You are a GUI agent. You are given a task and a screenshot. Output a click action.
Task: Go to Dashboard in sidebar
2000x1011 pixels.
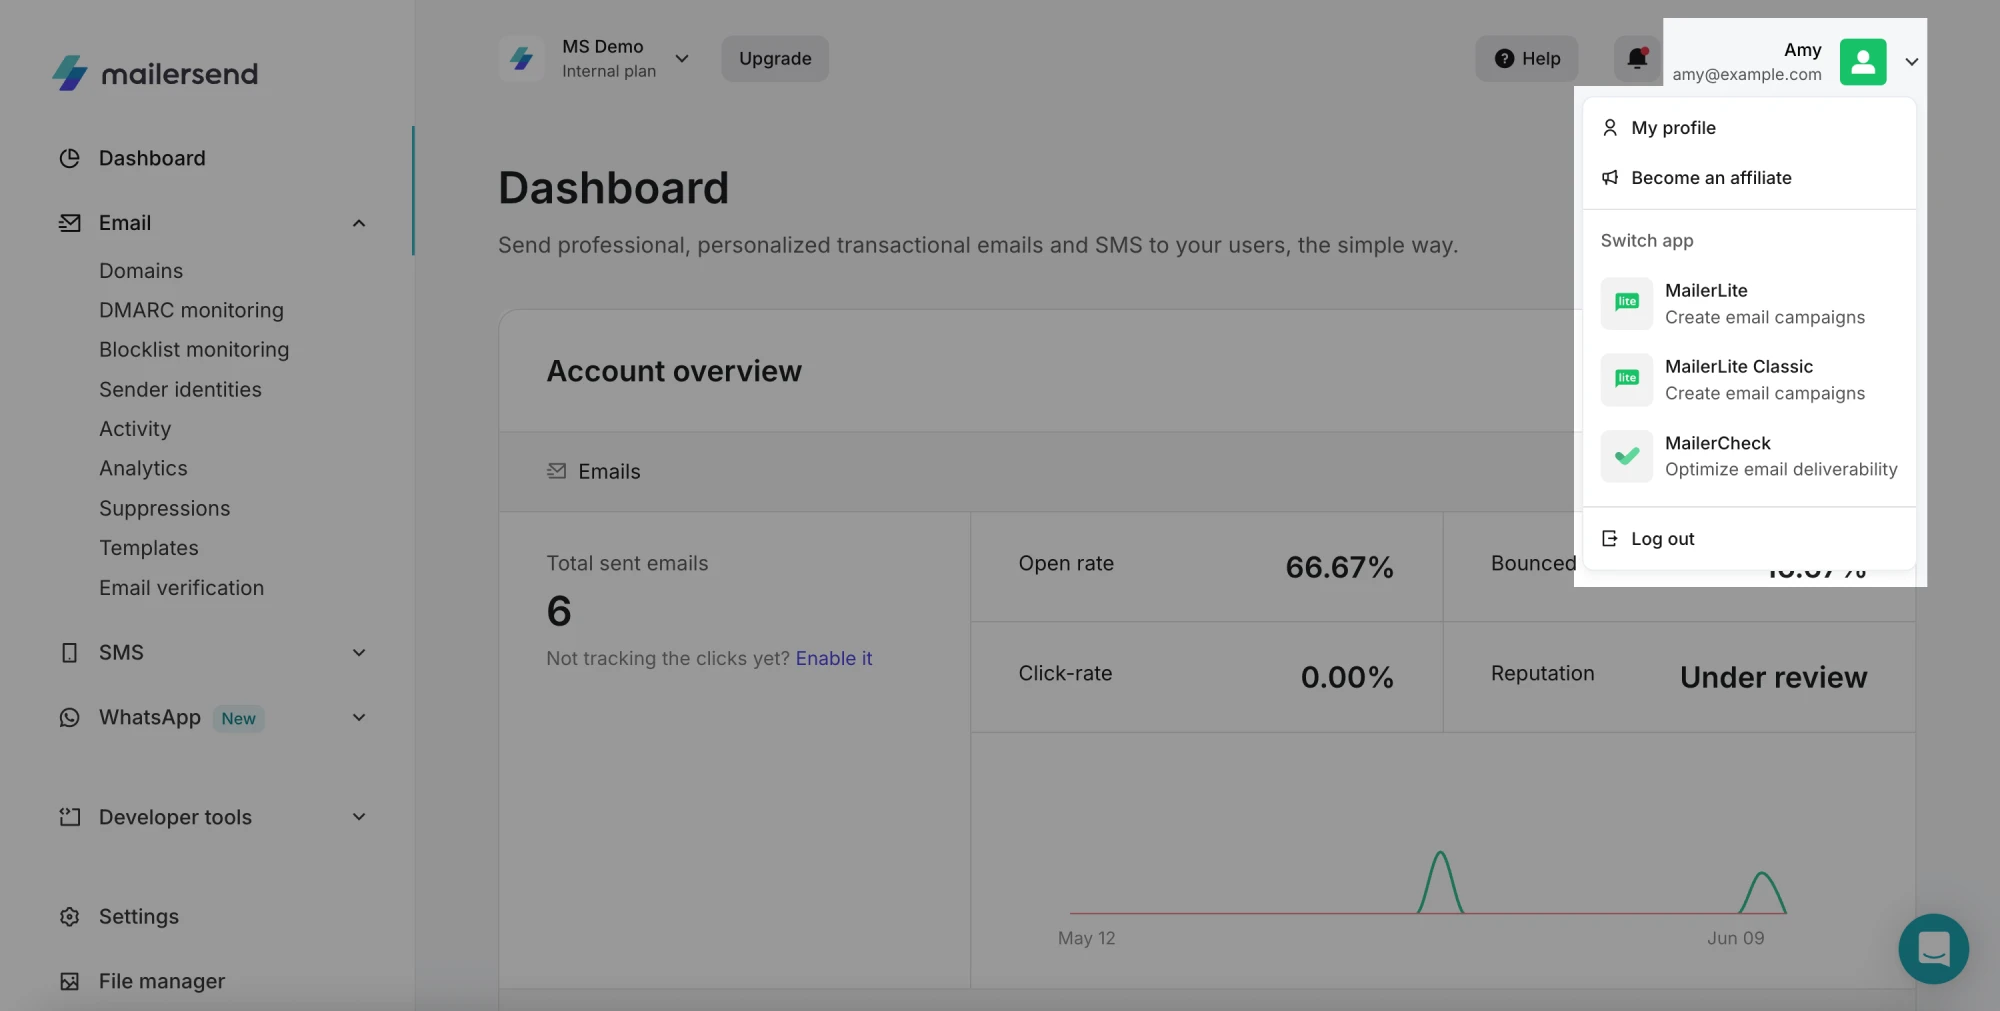point(152,158)
